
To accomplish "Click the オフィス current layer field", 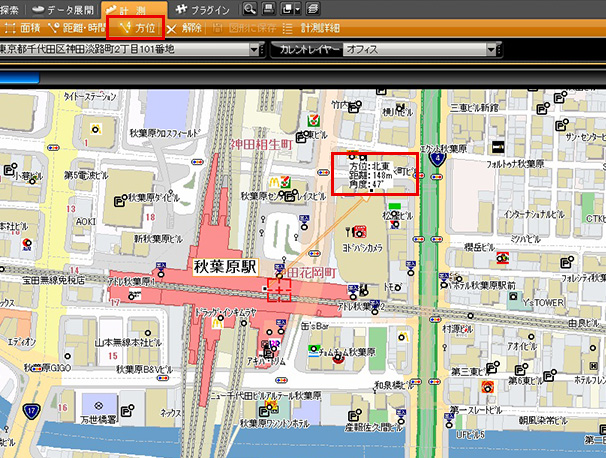I will coord(414,49).
